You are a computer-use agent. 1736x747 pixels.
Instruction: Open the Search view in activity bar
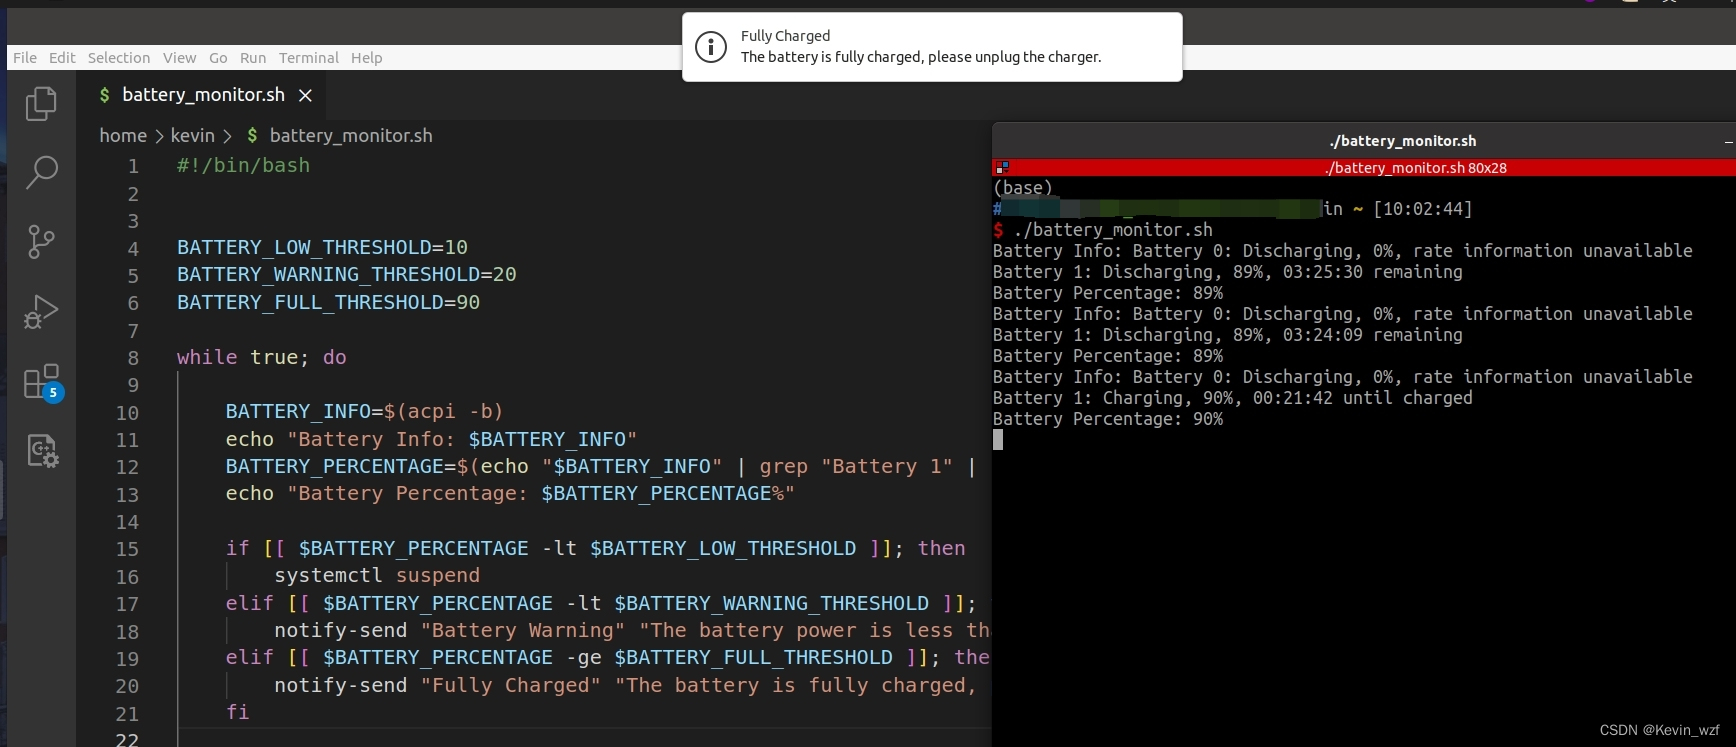[41, 172]
